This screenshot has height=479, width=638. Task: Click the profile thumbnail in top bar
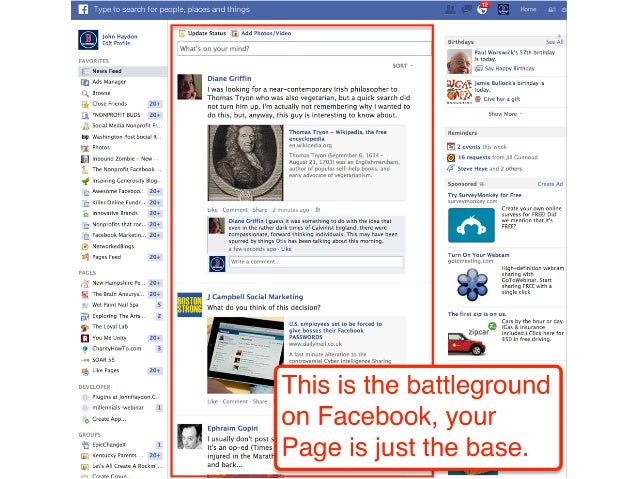(503, 9)
